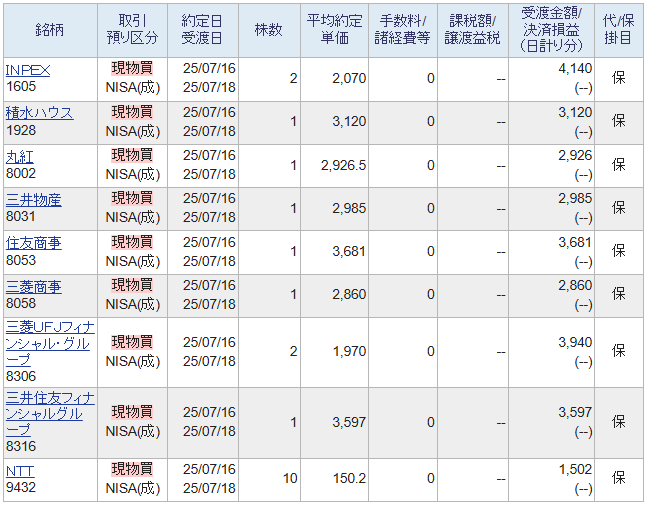Select the 銘柄 column header

pos(50,30)
